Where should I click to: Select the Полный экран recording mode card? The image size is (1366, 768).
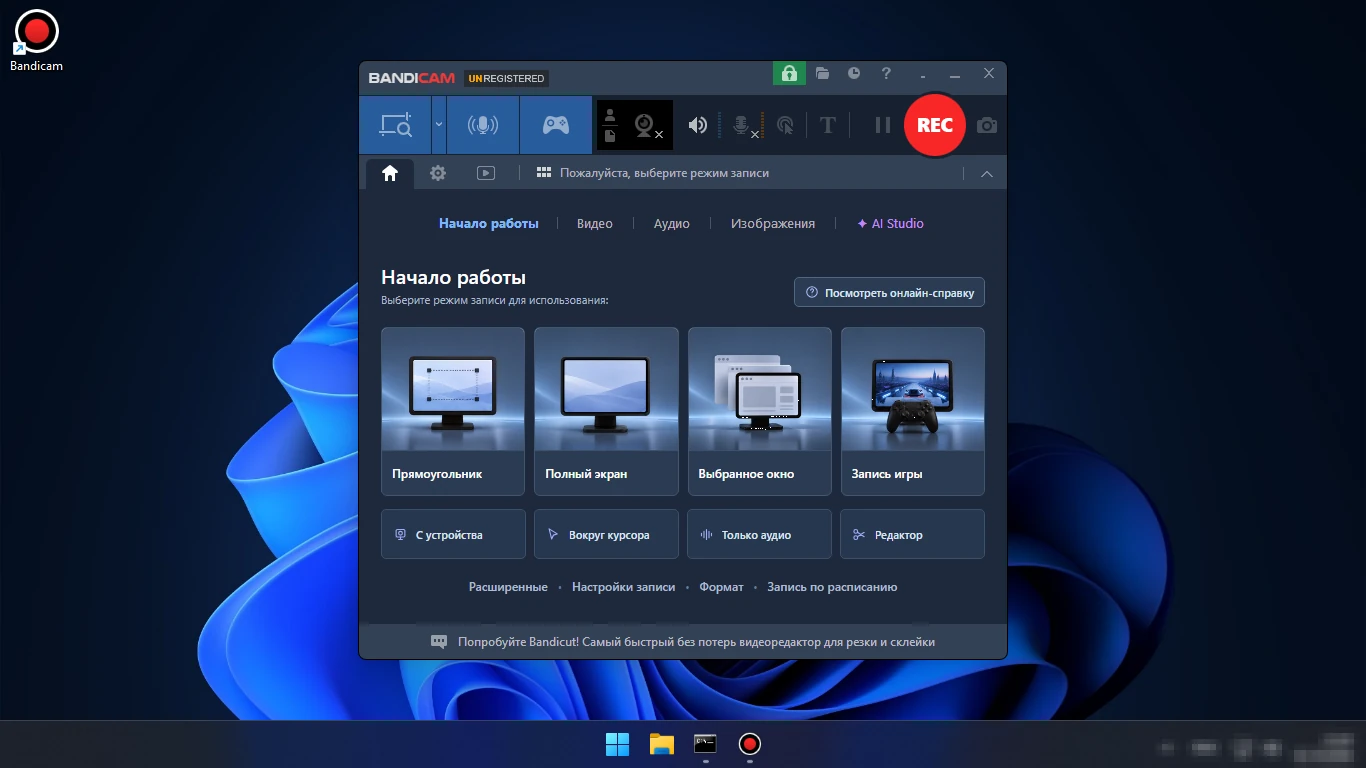click(x=606, y=411)
